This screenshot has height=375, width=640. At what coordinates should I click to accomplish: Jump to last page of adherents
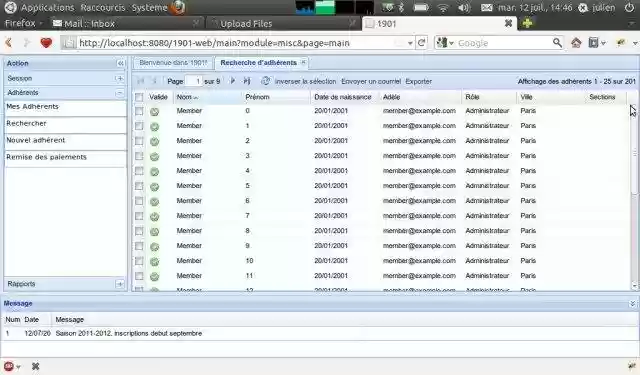point(247,81)
